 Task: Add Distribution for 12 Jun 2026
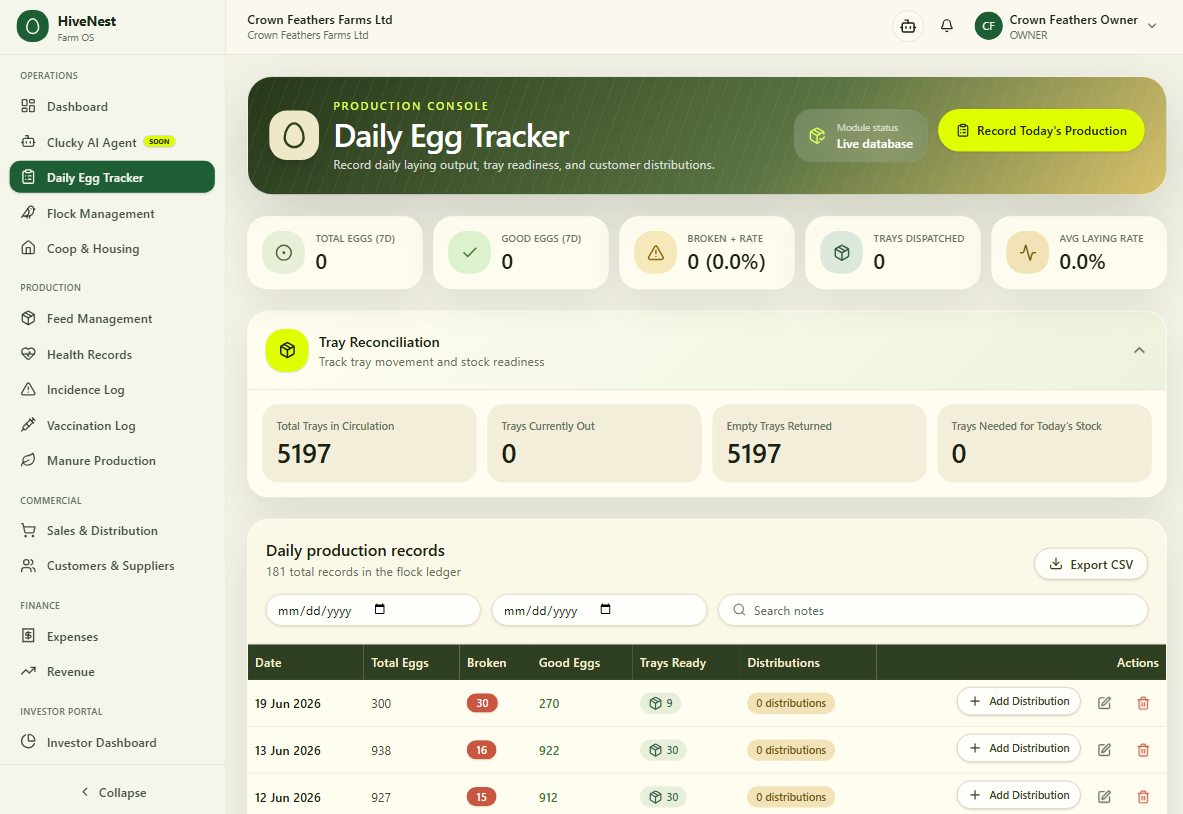tap(1019, 795)
